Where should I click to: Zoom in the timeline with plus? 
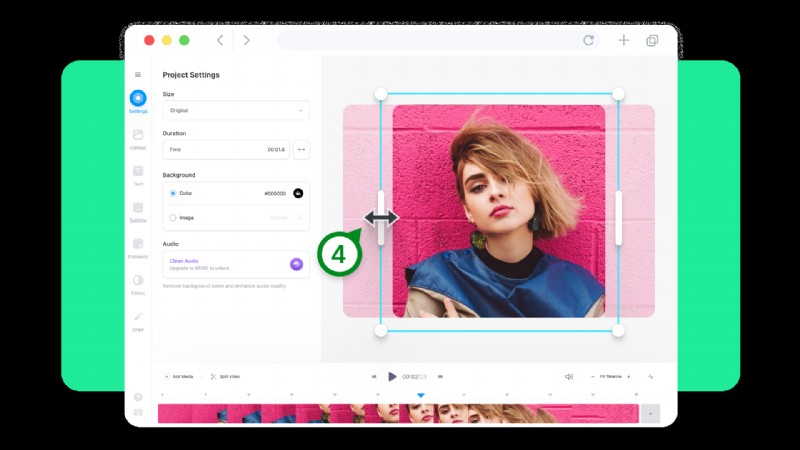pyautogui.click(x=629, y=377)
